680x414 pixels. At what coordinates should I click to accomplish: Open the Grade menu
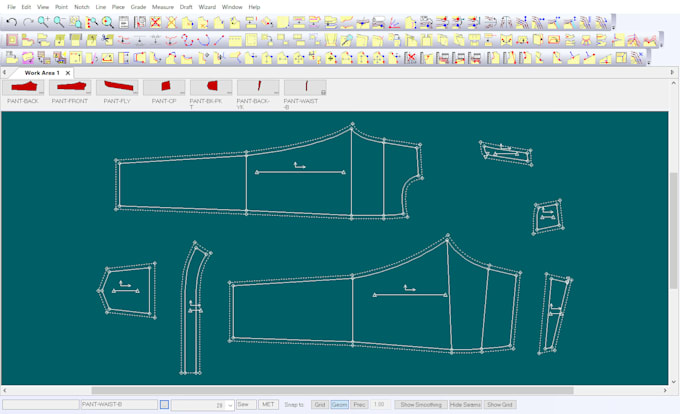pyautogui.click(x=138, y=7)
